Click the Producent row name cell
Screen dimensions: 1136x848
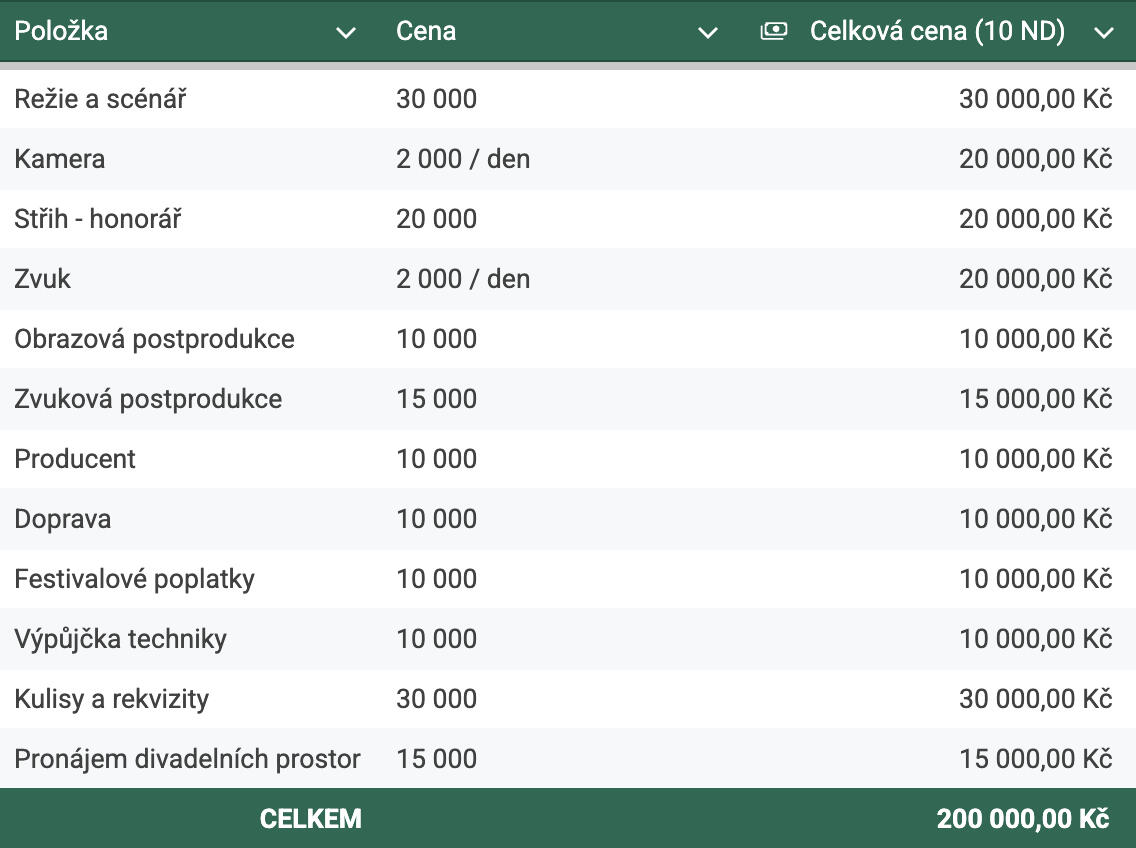75,459
